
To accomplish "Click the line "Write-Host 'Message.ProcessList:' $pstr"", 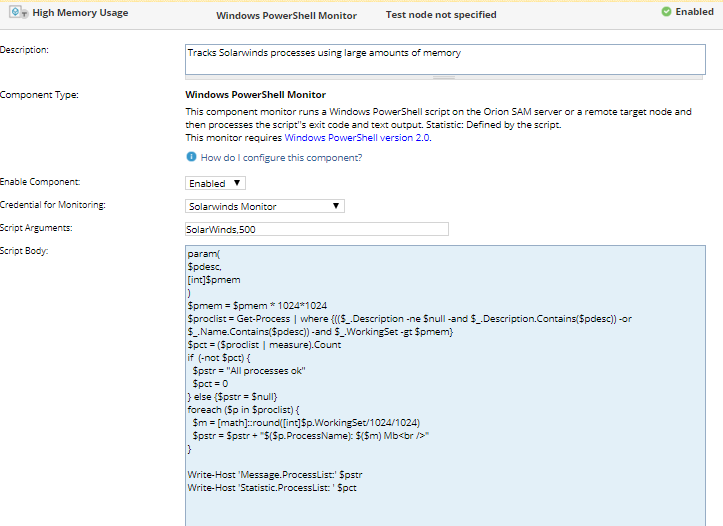I will [x=275, y=475].
